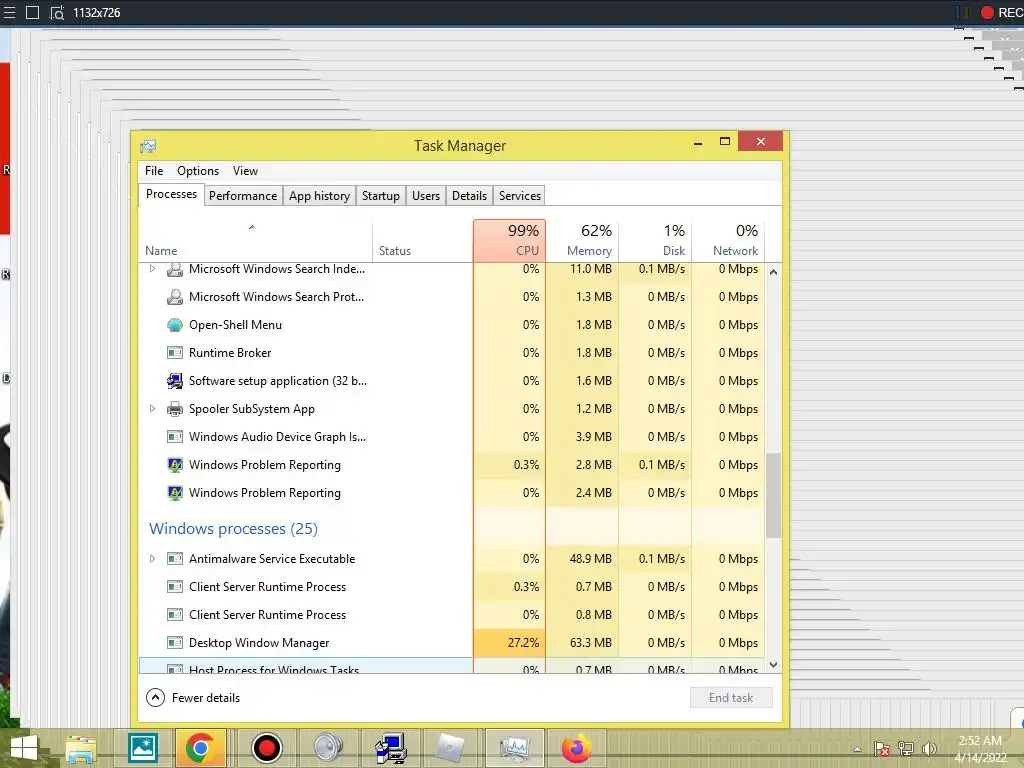Image resolution: width=1024 pixels, height=768 pixels.
Task: Sort processes by CPU column
Action: click(x=509, y=241)
